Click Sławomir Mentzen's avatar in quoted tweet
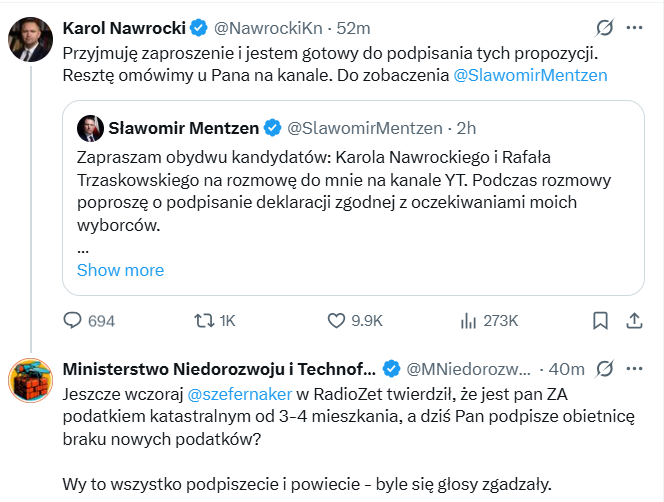The width and height of the screenshot is (664, 502). click(x=91, y=127)
